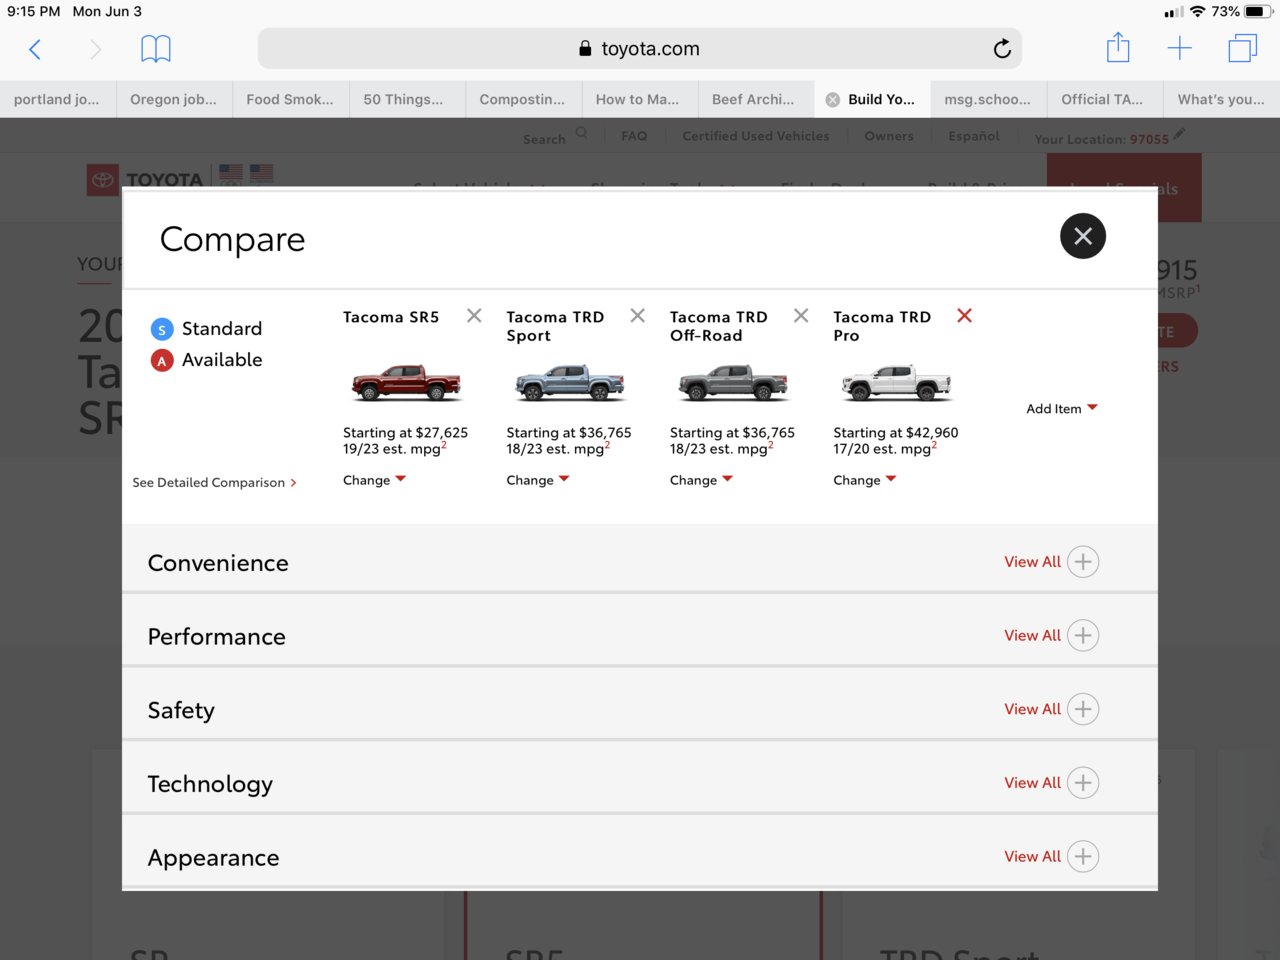Click View All for Technology
The image size is (1280, 960).
click(1032, 783)
